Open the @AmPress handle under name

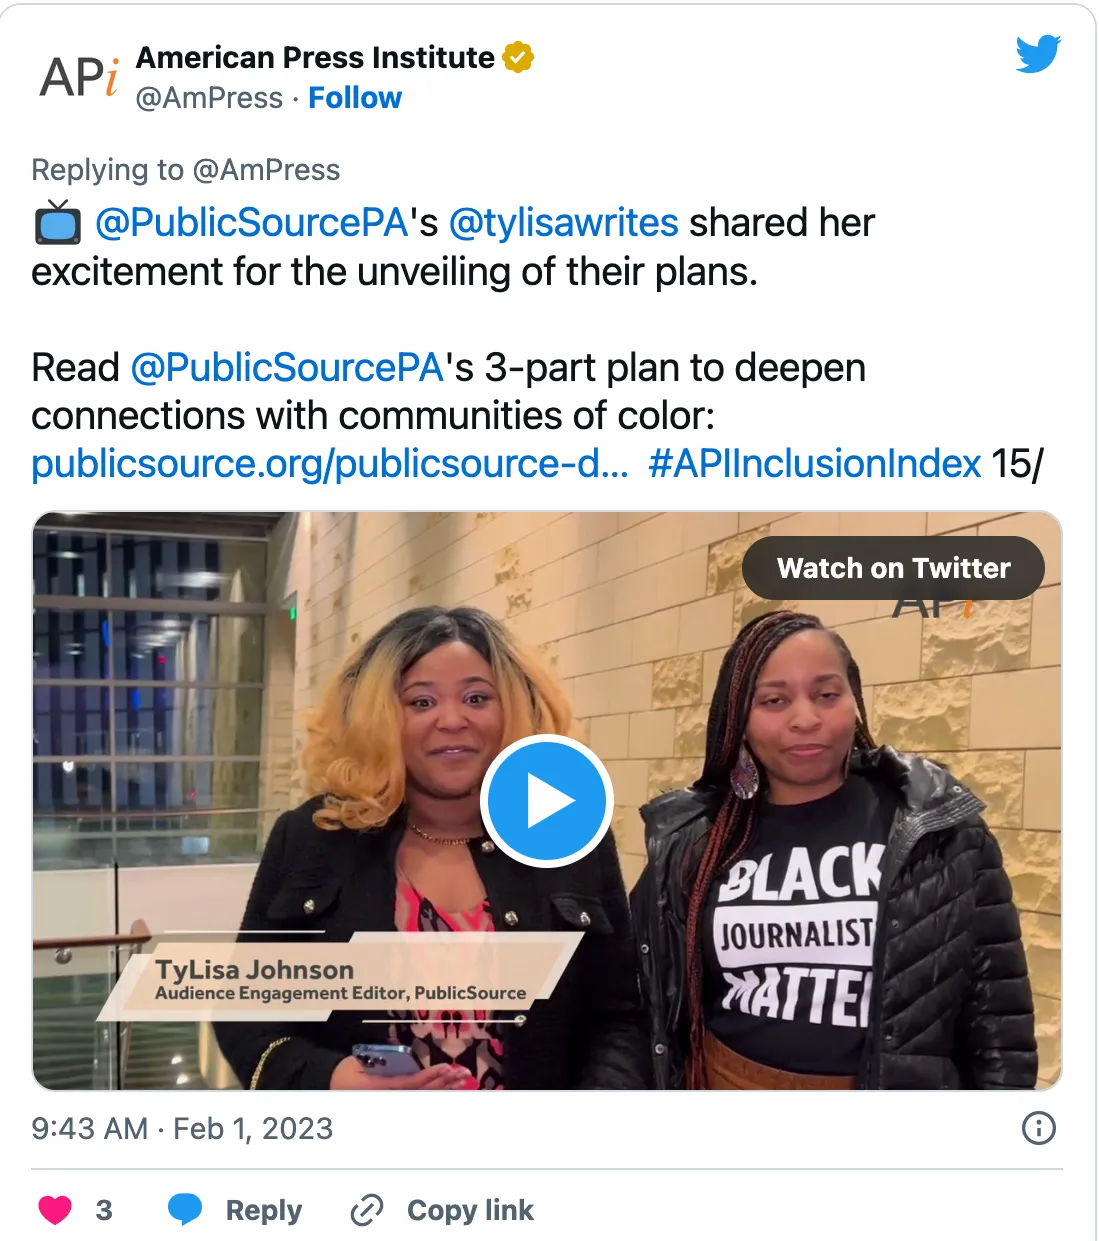click(209, 98)
